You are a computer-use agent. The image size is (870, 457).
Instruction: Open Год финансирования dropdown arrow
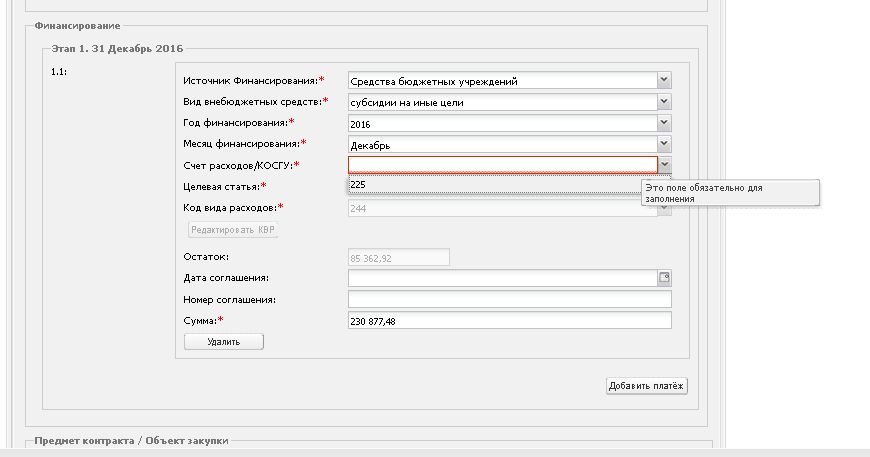coord(664,123)
